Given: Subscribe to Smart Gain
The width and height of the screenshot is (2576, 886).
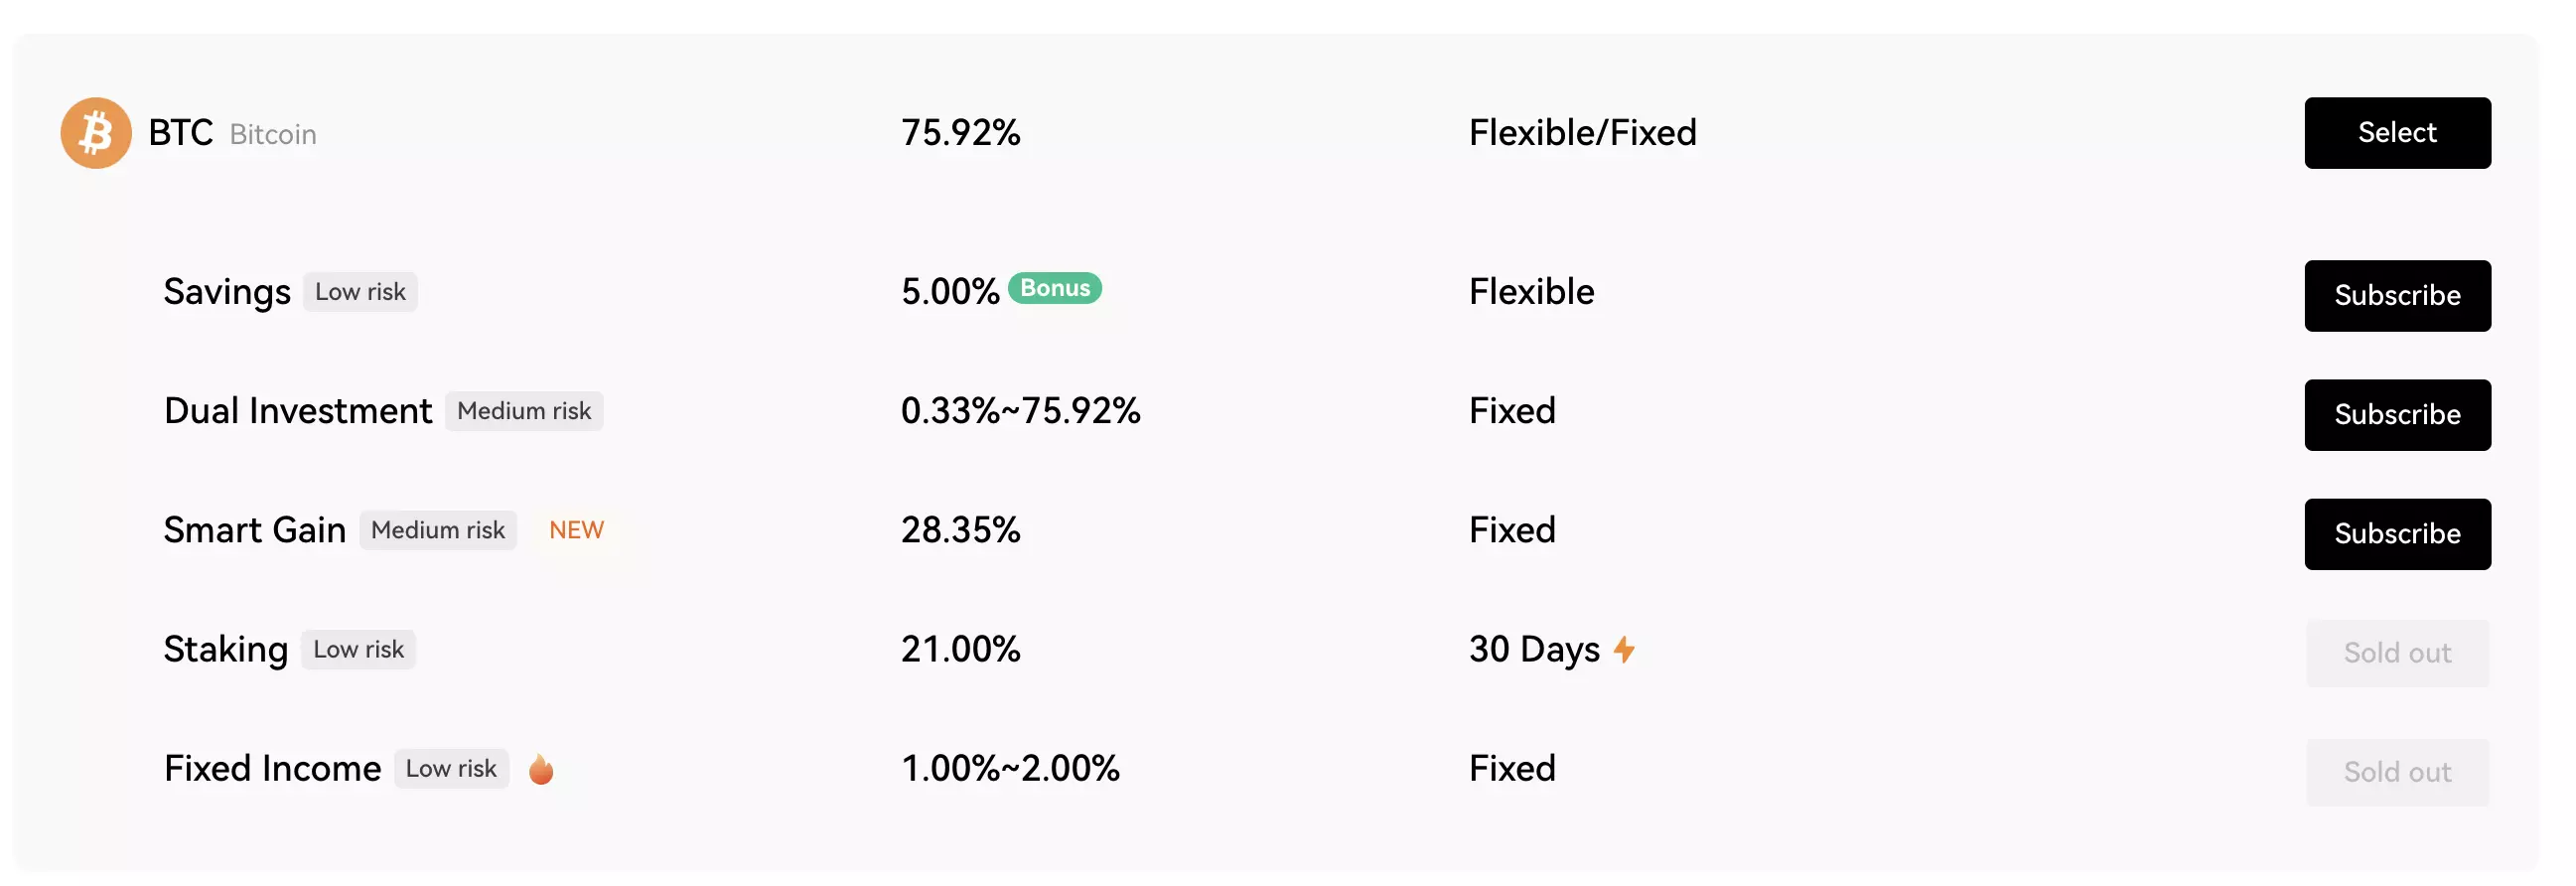Looking at the screenshot, I should pos(2396,534).
